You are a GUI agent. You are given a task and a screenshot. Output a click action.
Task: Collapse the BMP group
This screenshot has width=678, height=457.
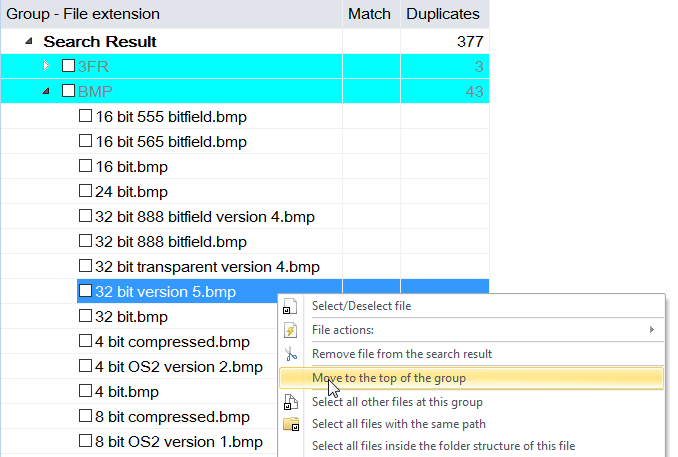click(x=45, y=92)
